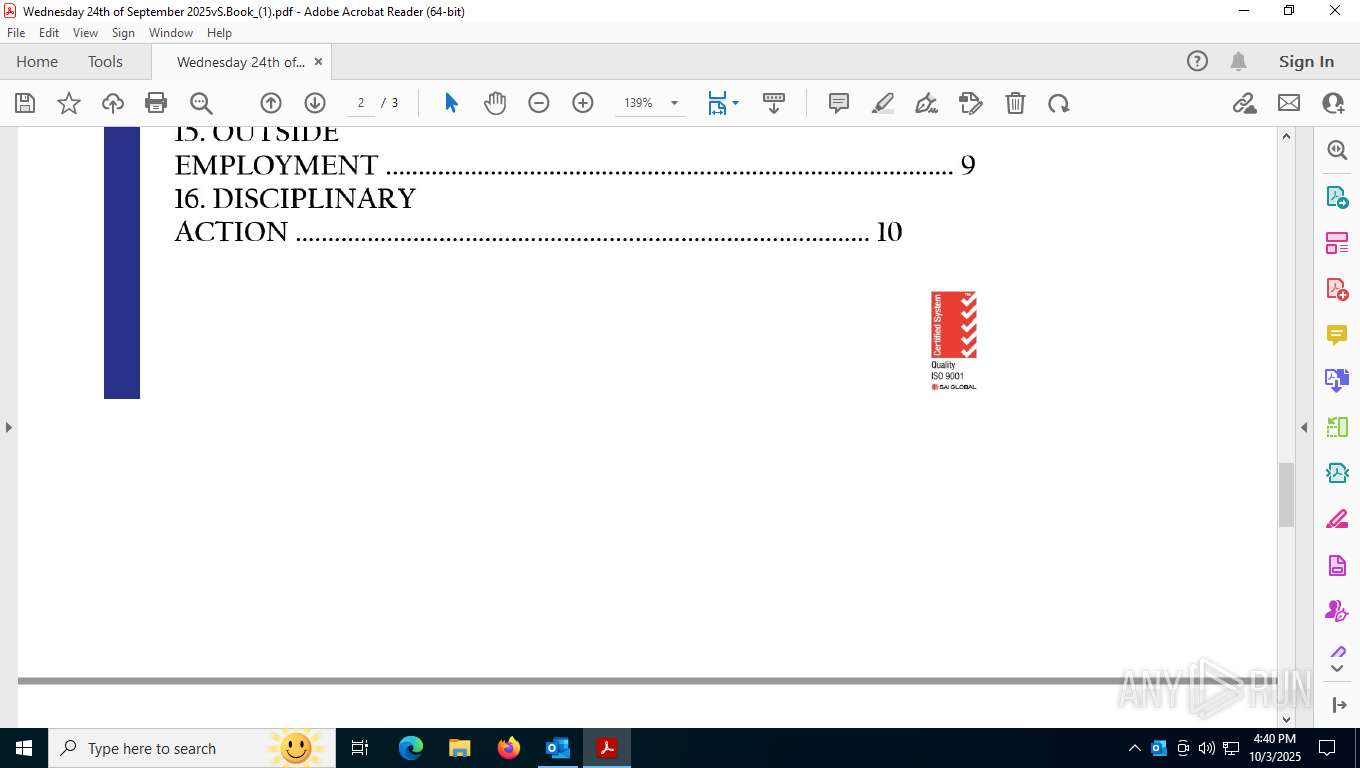Open the Find text magnifier tool
The width and height of the screenshot is (1360, 768).
click(201, 103)
